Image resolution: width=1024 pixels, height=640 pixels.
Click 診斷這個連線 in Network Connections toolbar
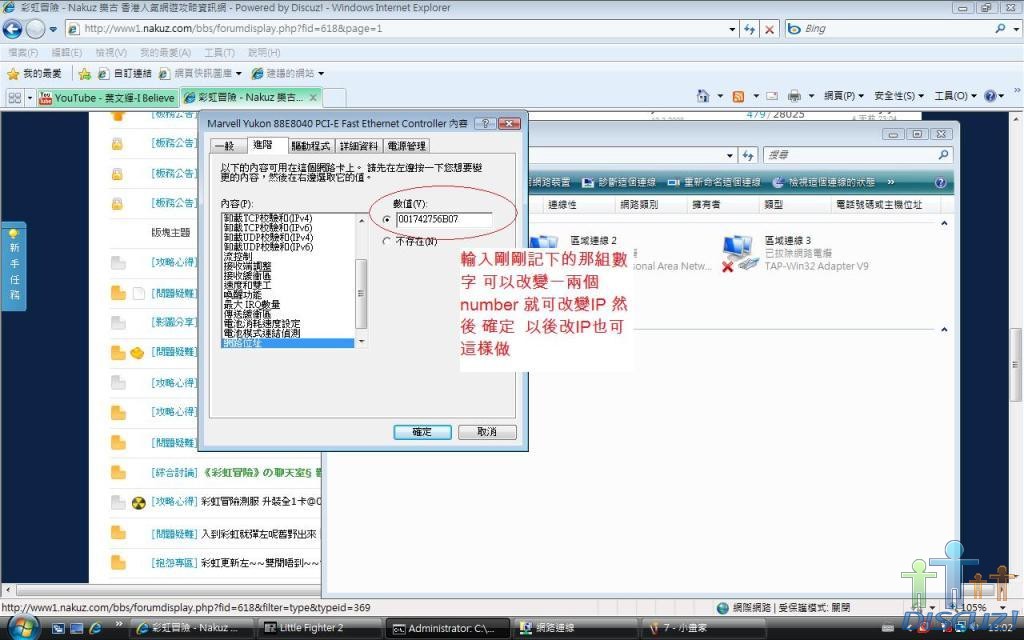(x=618, y=182)
